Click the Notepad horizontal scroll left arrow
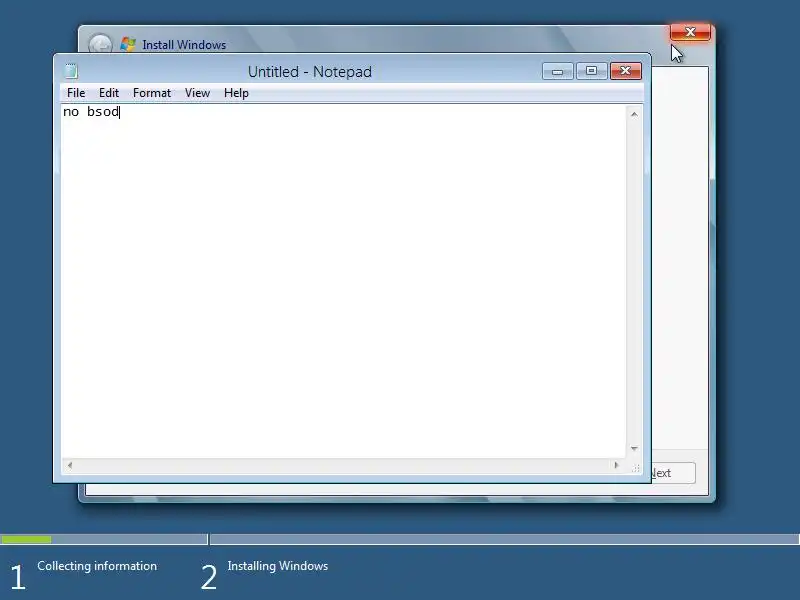Image resolution: width=800 pixels, height=600 pixels. click(x=70, y=465)
